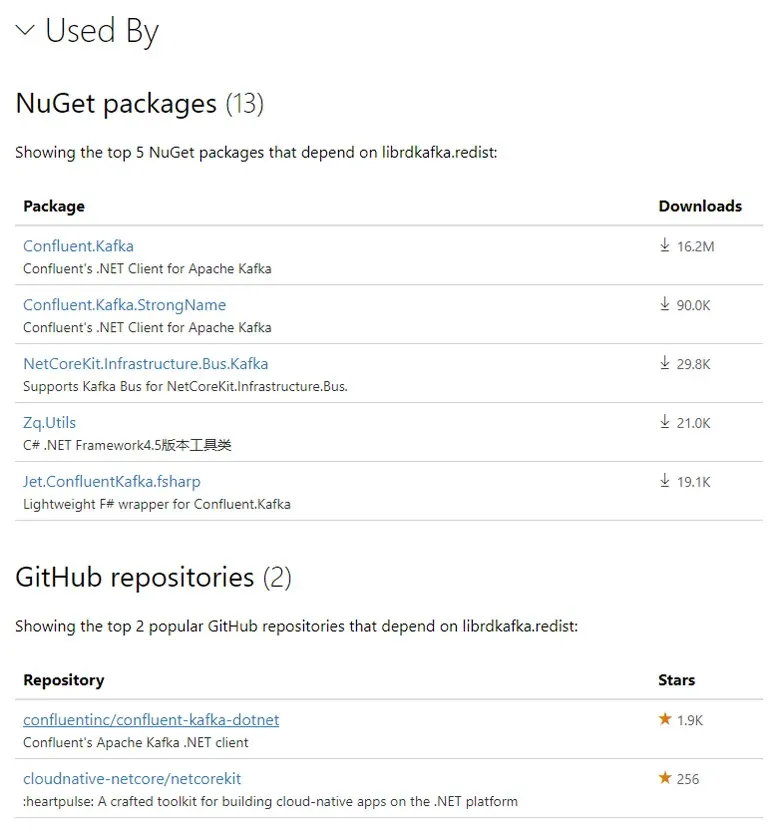
Task: Open the Confluent.Kafka package page
Action: coord(78,246)
